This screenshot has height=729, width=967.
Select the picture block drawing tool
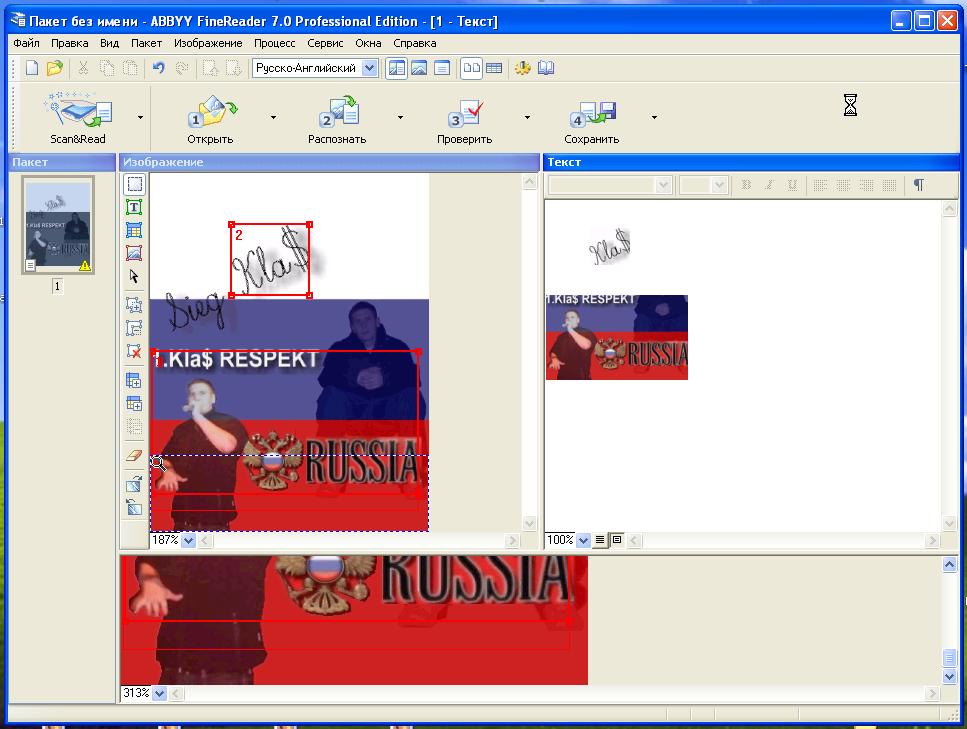tap(134, 253)
